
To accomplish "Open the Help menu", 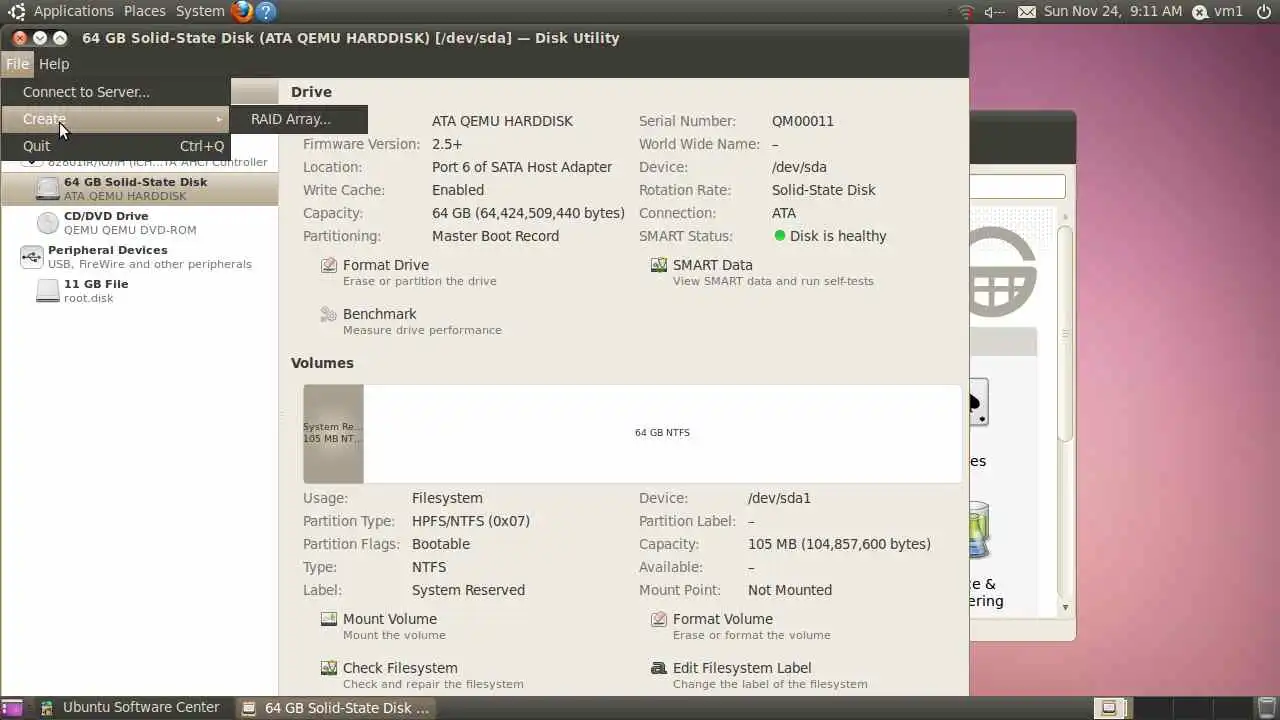I will tap(54, 64).
